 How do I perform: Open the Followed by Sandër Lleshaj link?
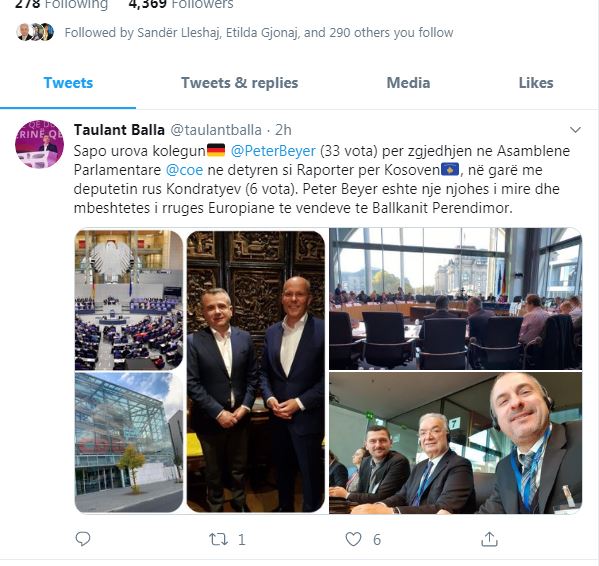(x=259, y=33)
